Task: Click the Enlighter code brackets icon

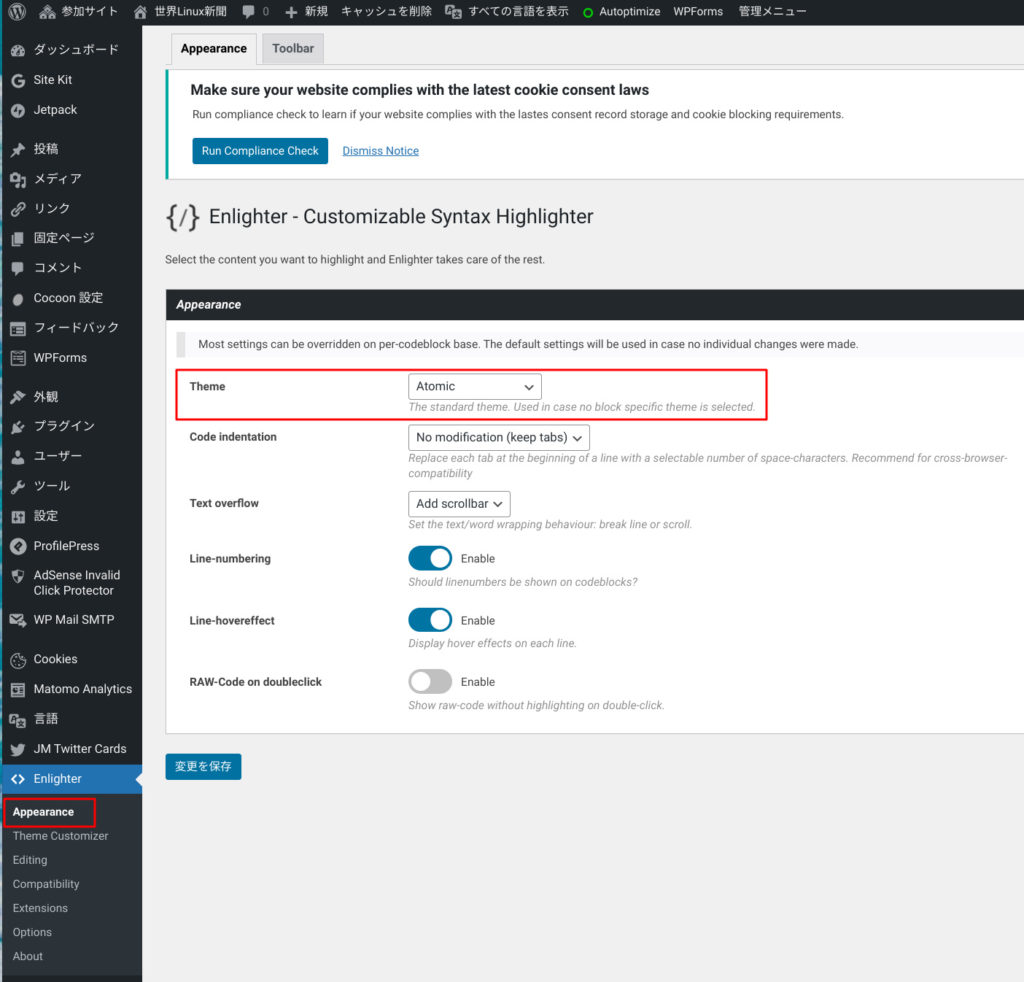Action: (x=18, y=779)
